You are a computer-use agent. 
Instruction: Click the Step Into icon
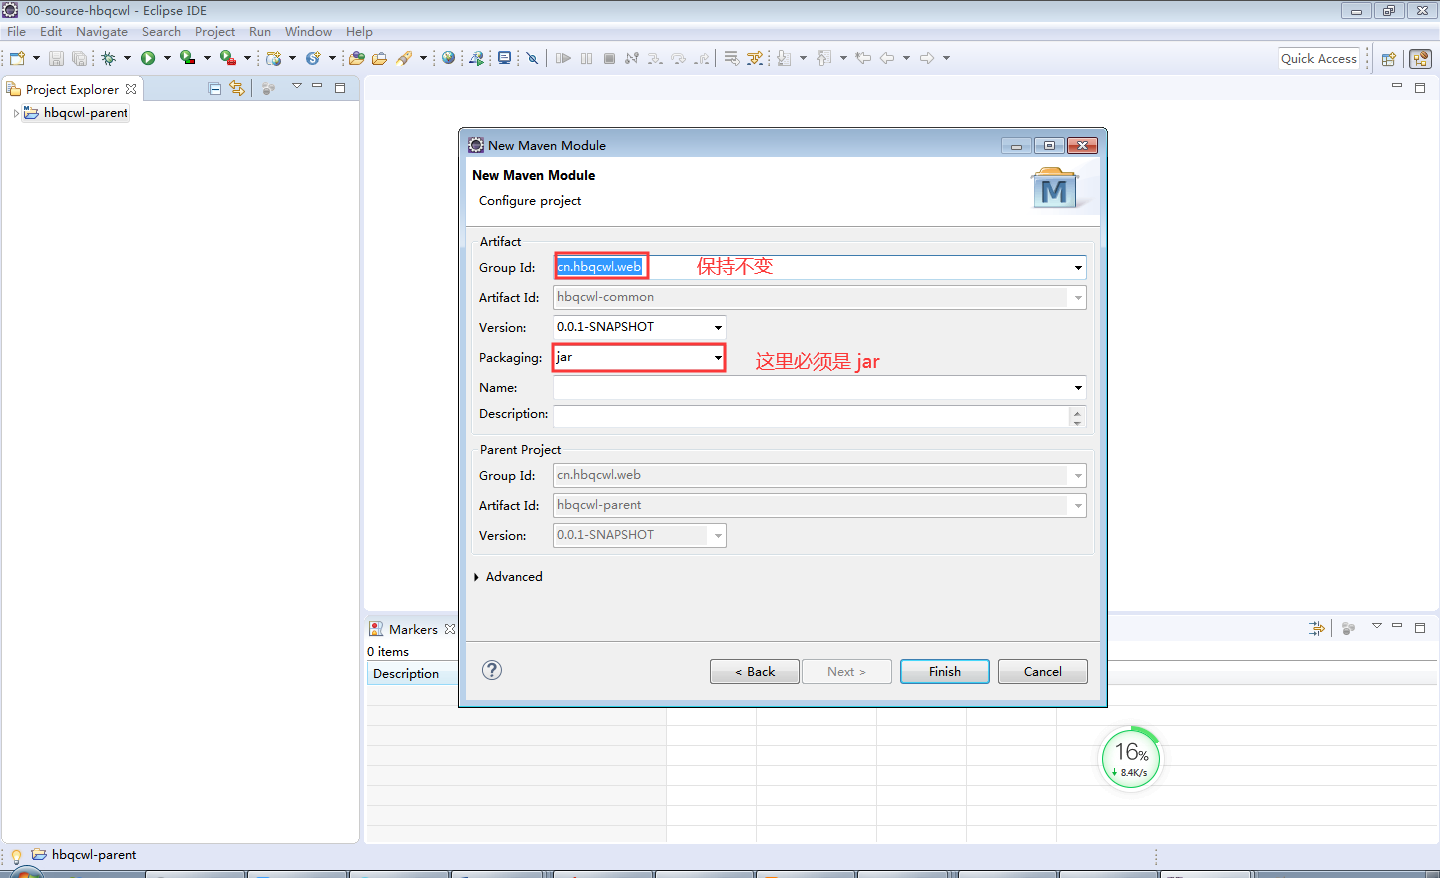(655, 58)
